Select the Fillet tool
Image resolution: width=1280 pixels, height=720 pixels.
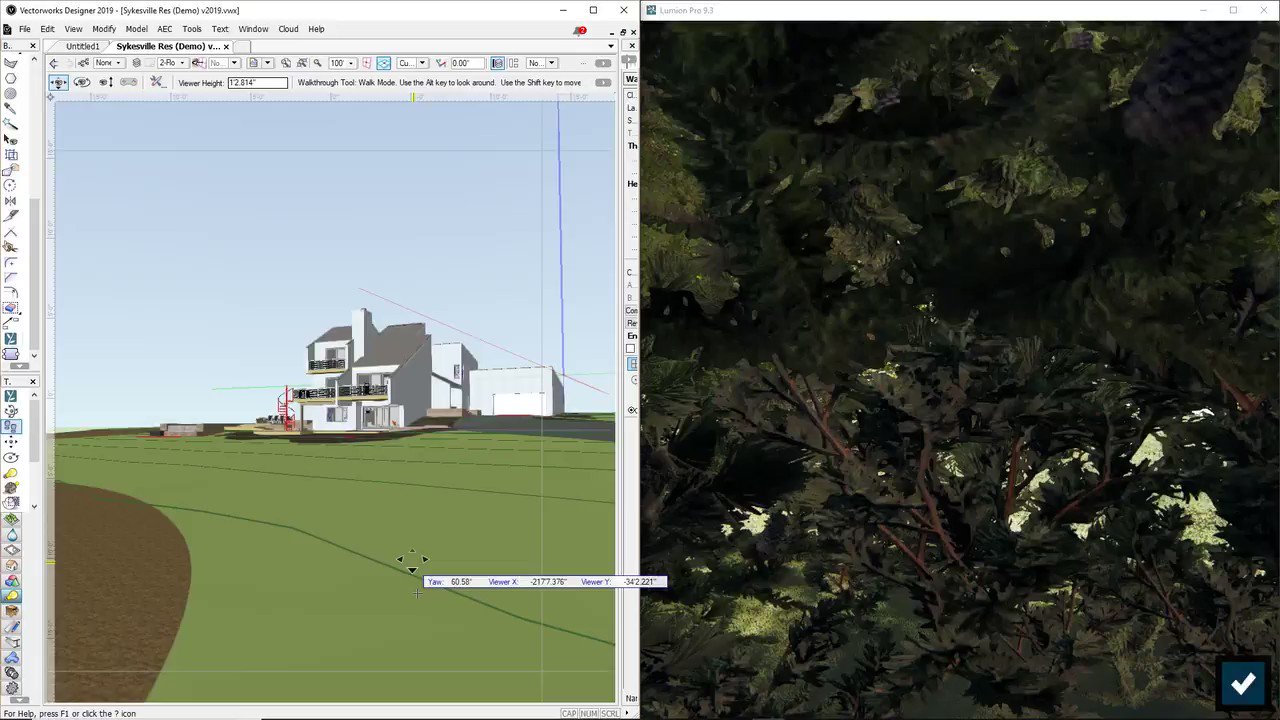point(11,262)
